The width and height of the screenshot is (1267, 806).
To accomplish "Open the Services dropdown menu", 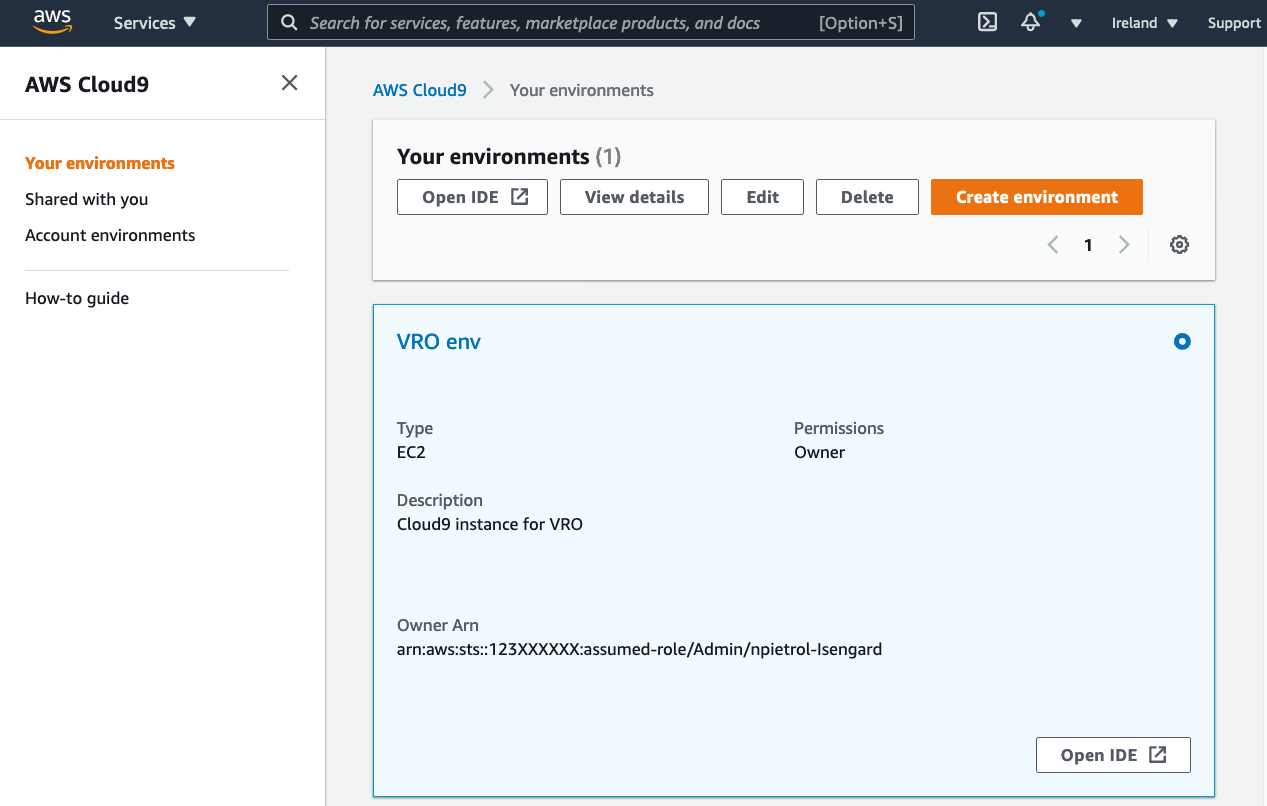I will click(155, 23).
